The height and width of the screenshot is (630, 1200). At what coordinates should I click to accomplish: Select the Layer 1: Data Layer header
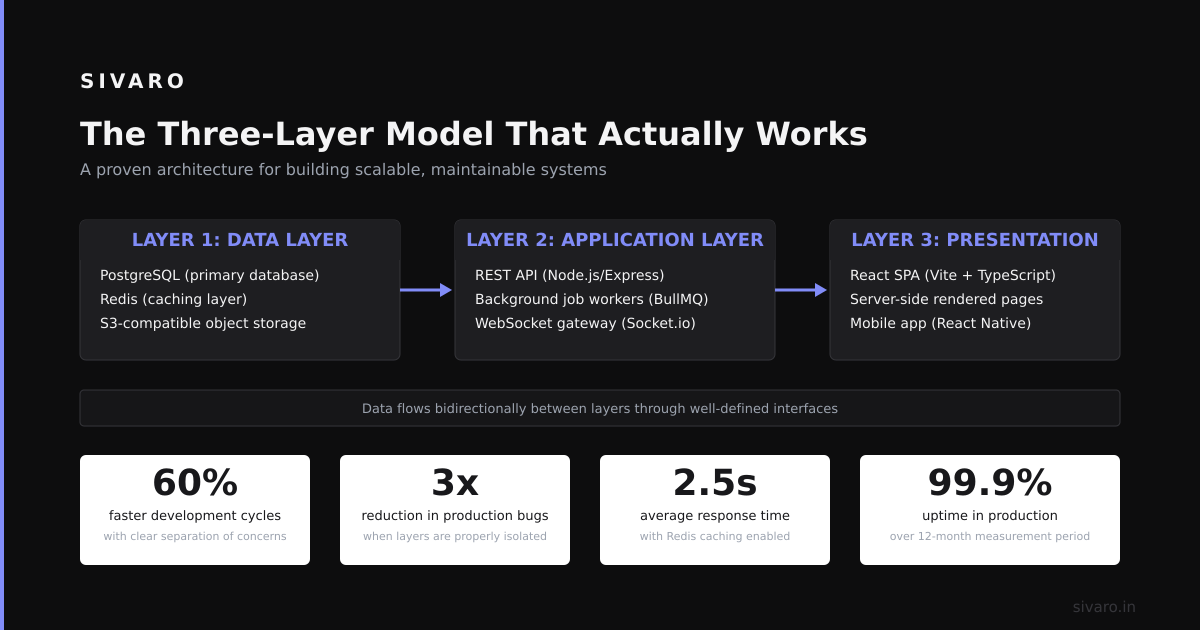[240, 240]
